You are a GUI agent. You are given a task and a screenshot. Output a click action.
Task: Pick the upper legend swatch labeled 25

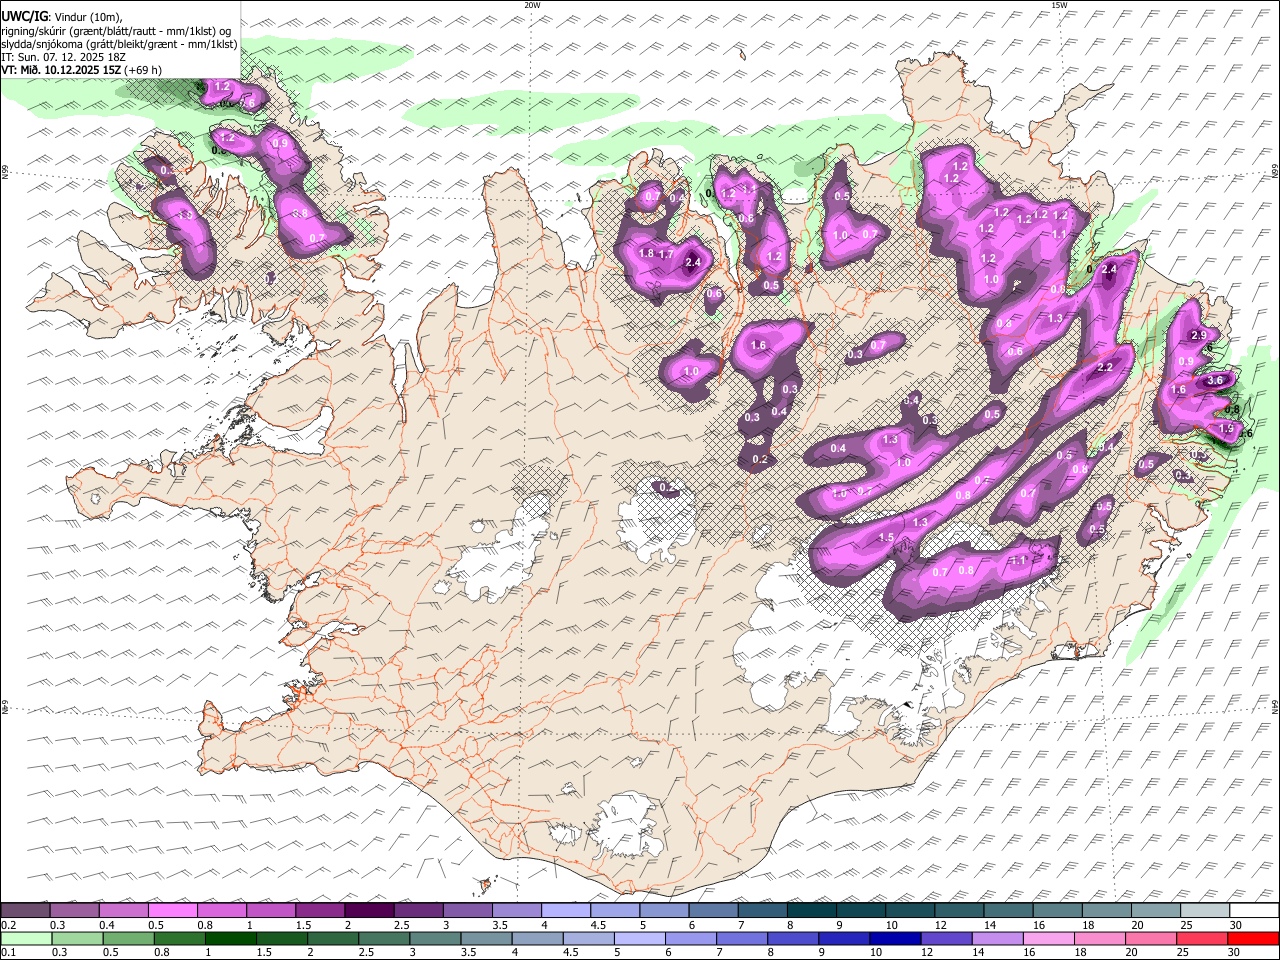pos(1206,910)
